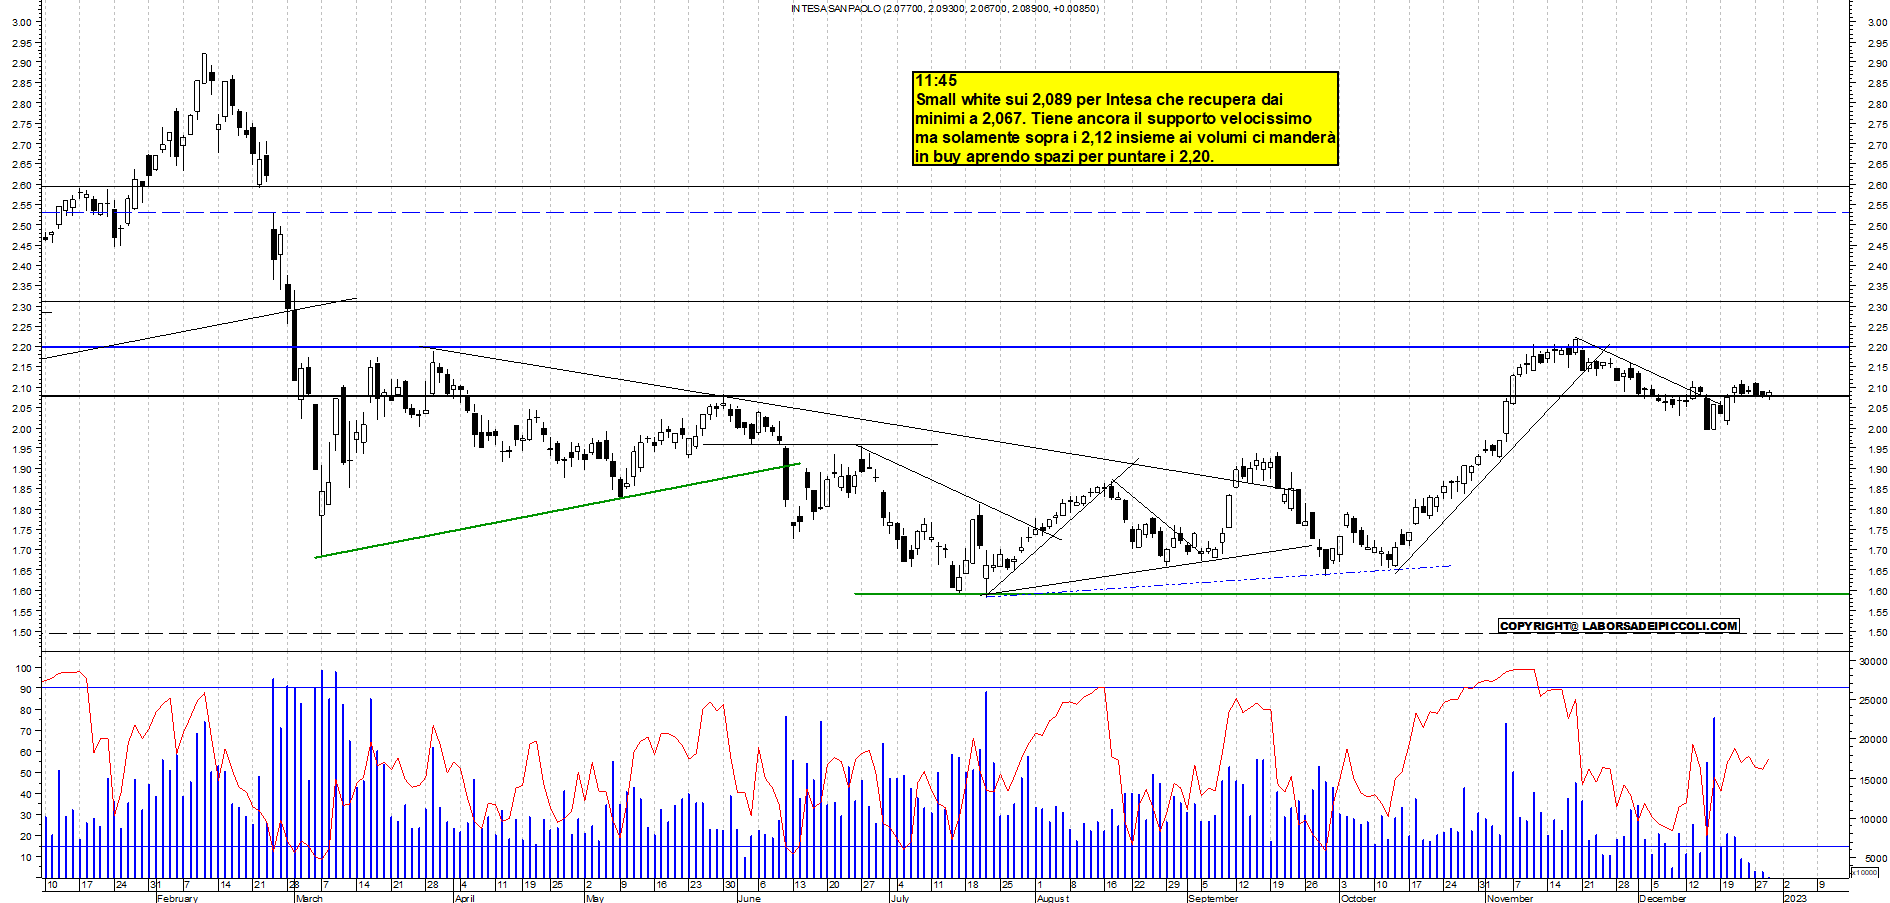Viewport: 1890px width, 903px height.
Task: Click the July month label
Action: [x=899, y=898]
